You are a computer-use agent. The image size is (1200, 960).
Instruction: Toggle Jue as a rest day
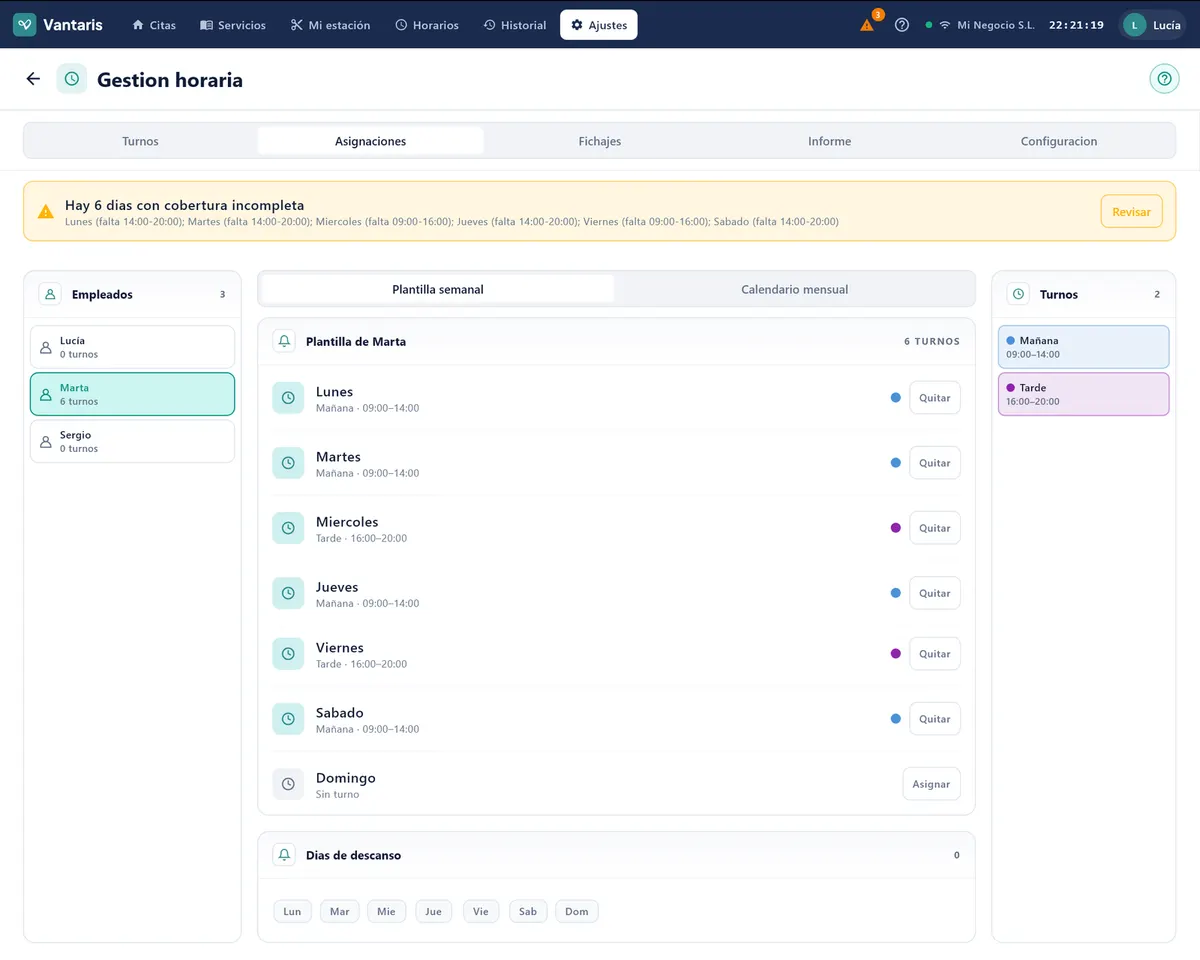(x=434, y=911)
